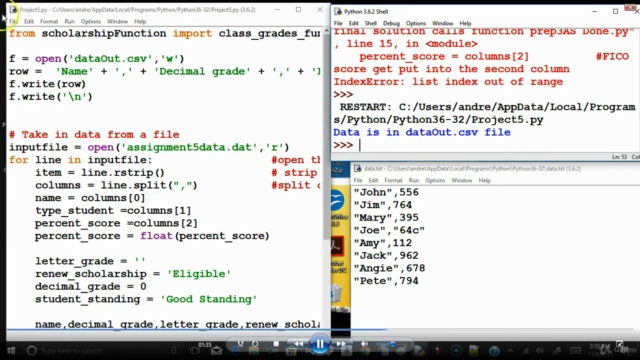Open the Mail app on the taskbar
The image size is (640, 360).
click(216, 351)
